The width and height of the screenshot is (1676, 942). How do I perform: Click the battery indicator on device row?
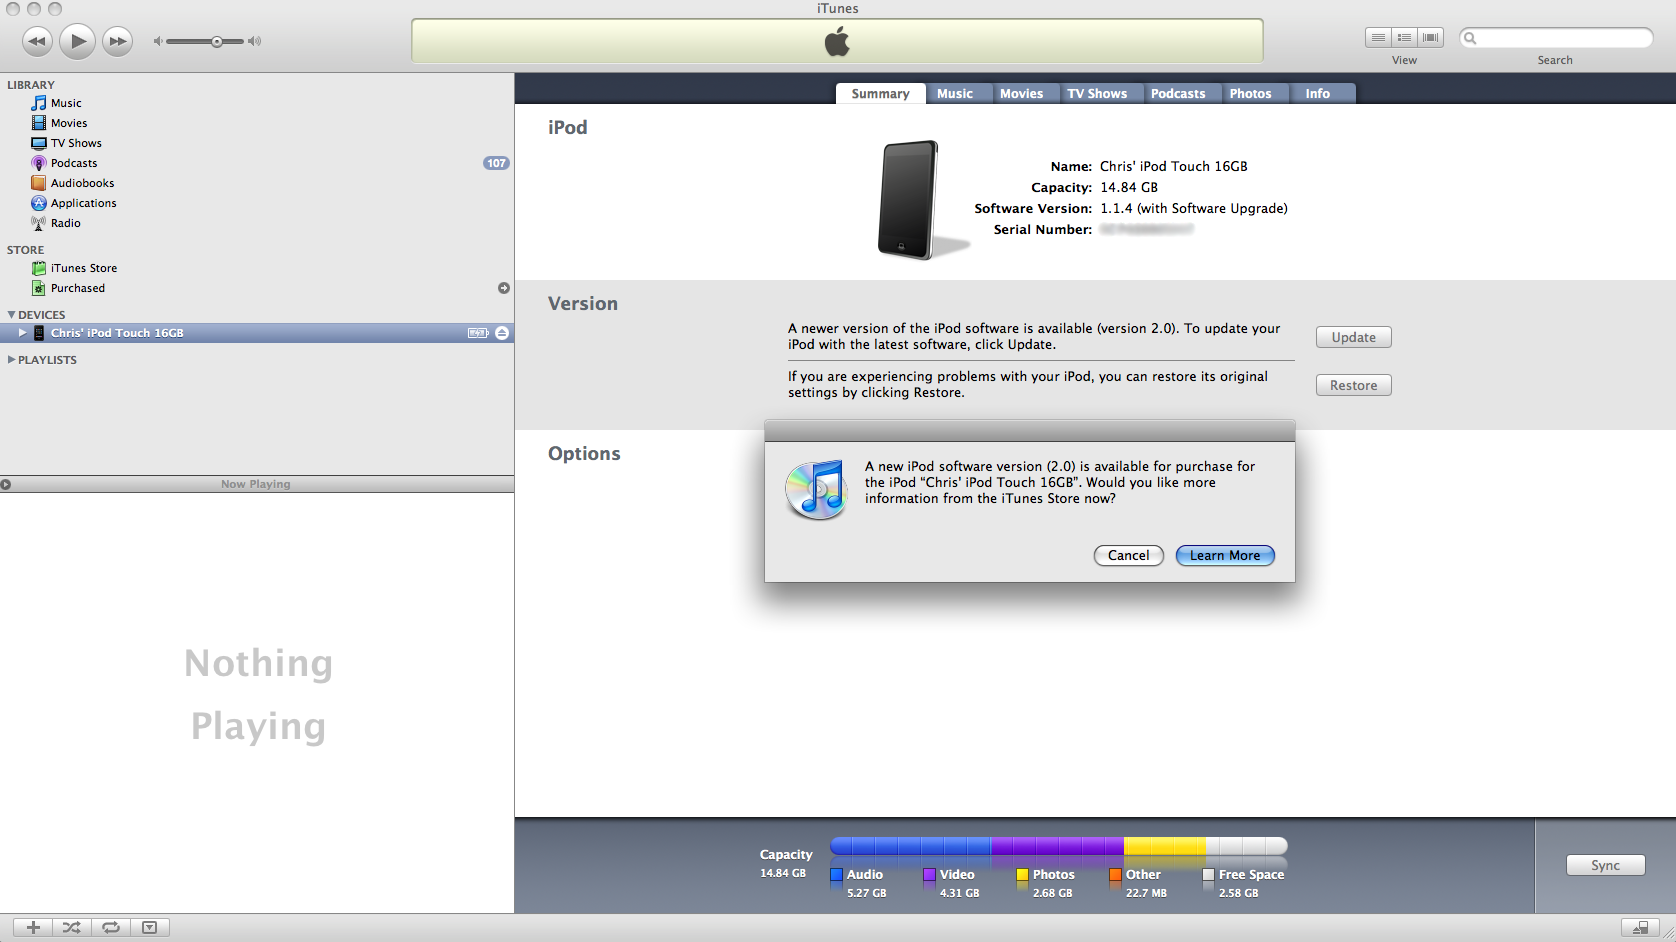478,333
